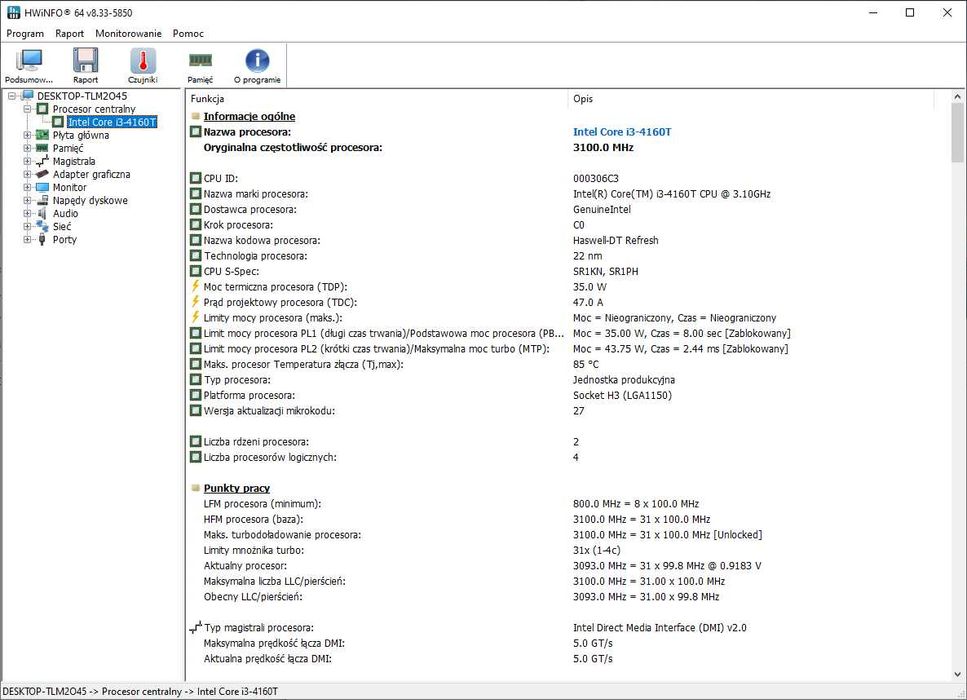Select the Socket H3 (LGA1150) value
Viewport: 967px width, 700px height.
(622, 395)
